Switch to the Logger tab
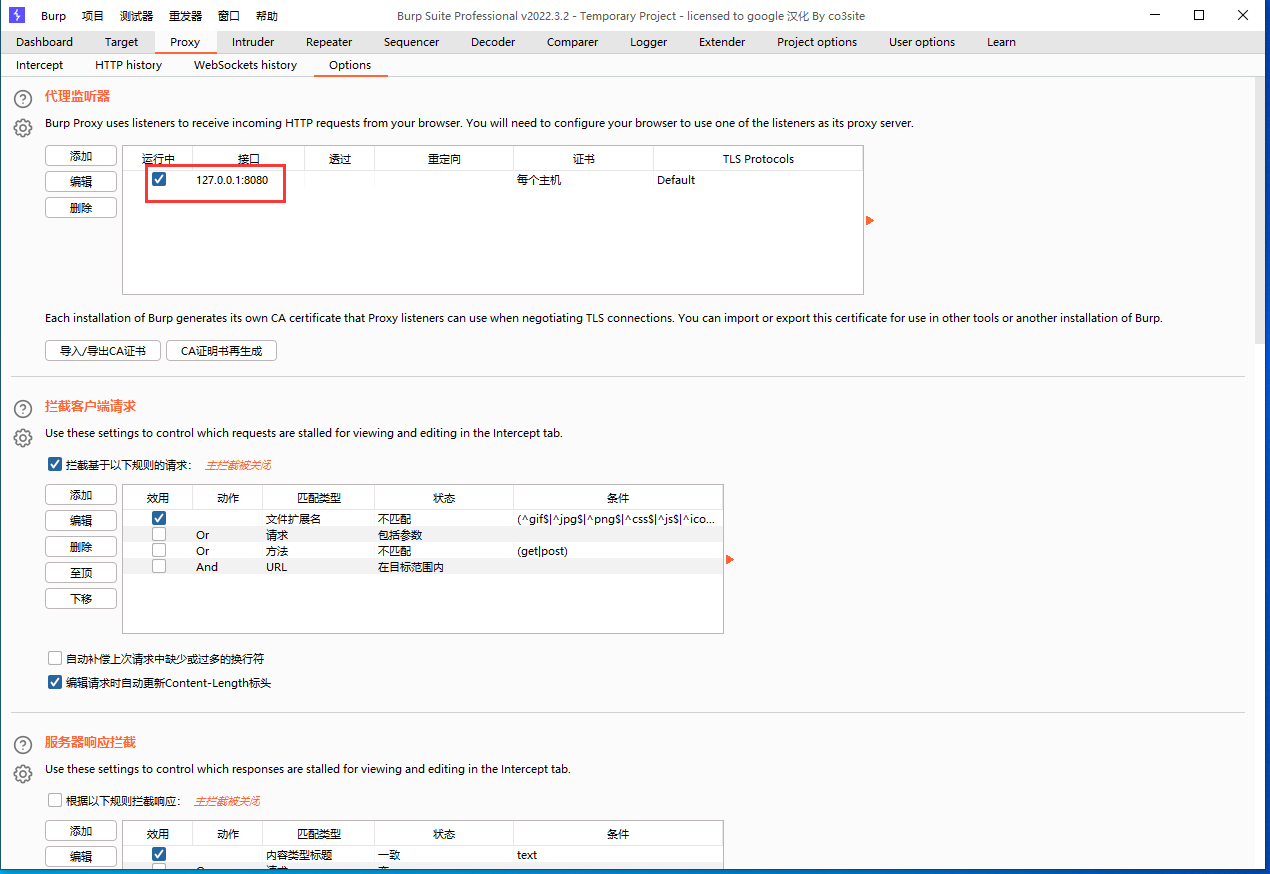 (x=648, y=42)
